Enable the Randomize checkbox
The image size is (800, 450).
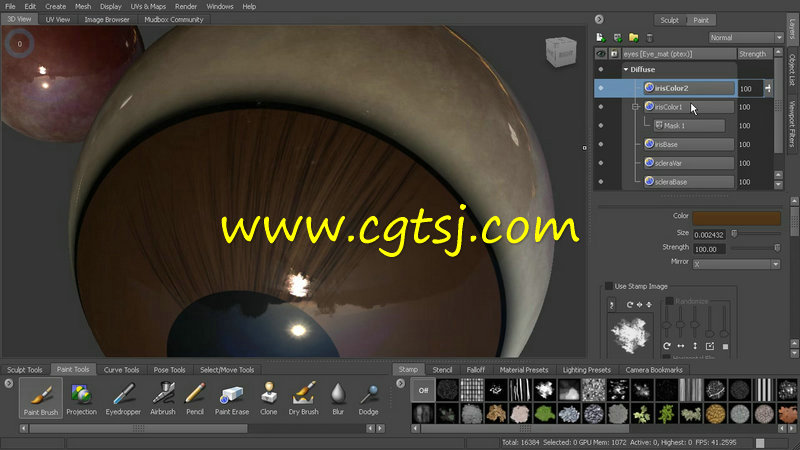click(x=669, y=301)
